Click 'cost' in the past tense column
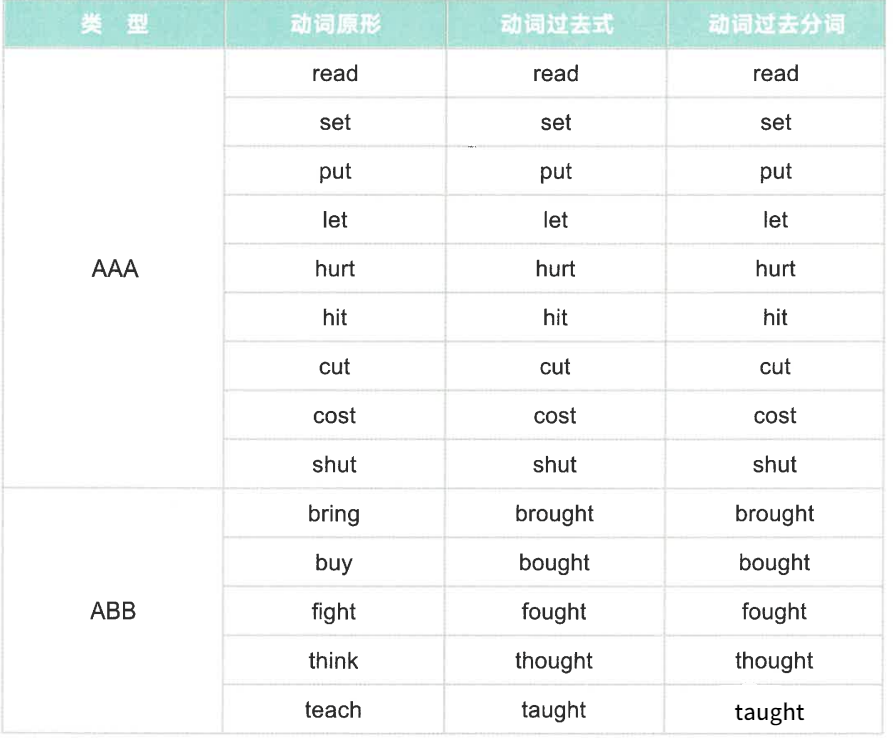This screenshot has width=895, height=738. click(555, 416)
